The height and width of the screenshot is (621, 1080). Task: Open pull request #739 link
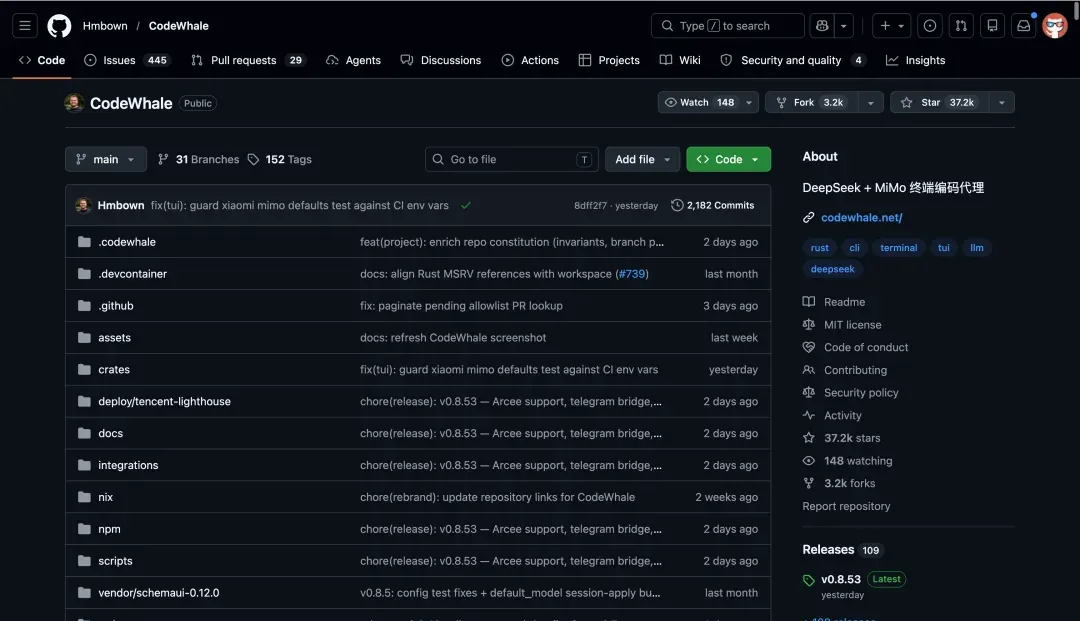coord(632,274)
